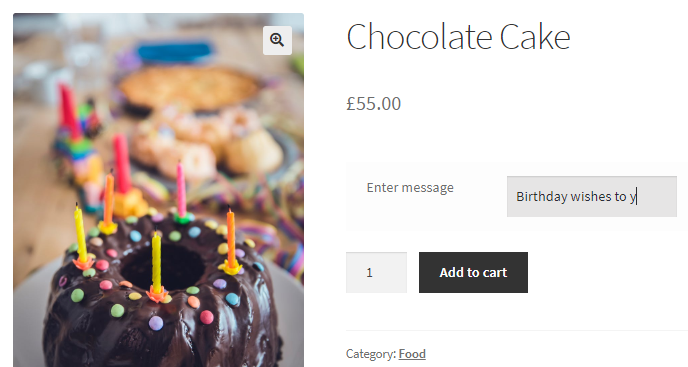Click the Add to cart button

[473, 273]
